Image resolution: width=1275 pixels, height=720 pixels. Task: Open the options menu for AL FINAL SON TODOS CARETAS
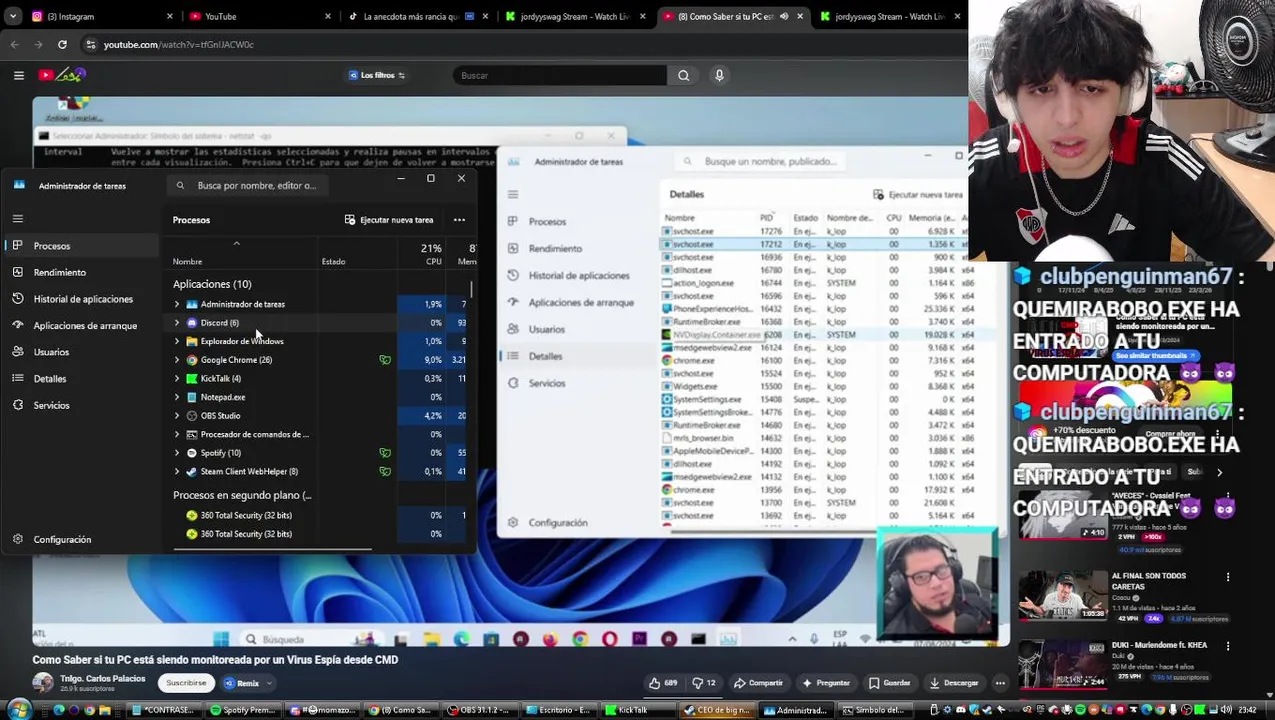pyautogui.click(x=1228, y=577)
